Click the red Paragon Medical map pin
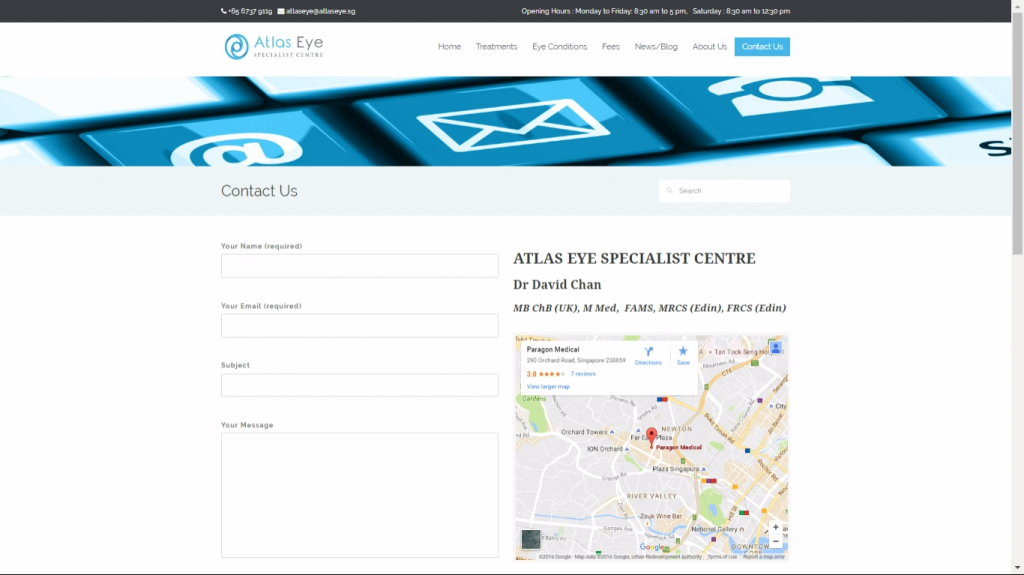Viewport: 1024px width, 575px height. point(651,436)
